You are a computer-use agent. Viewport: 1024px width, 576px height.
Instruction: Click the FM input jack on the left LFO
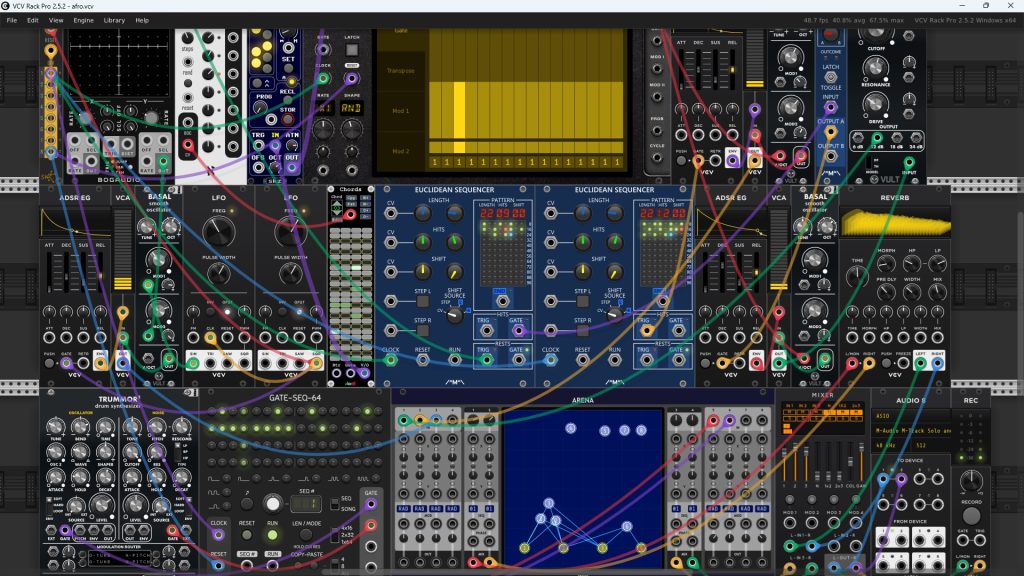(x=193, y=338)
